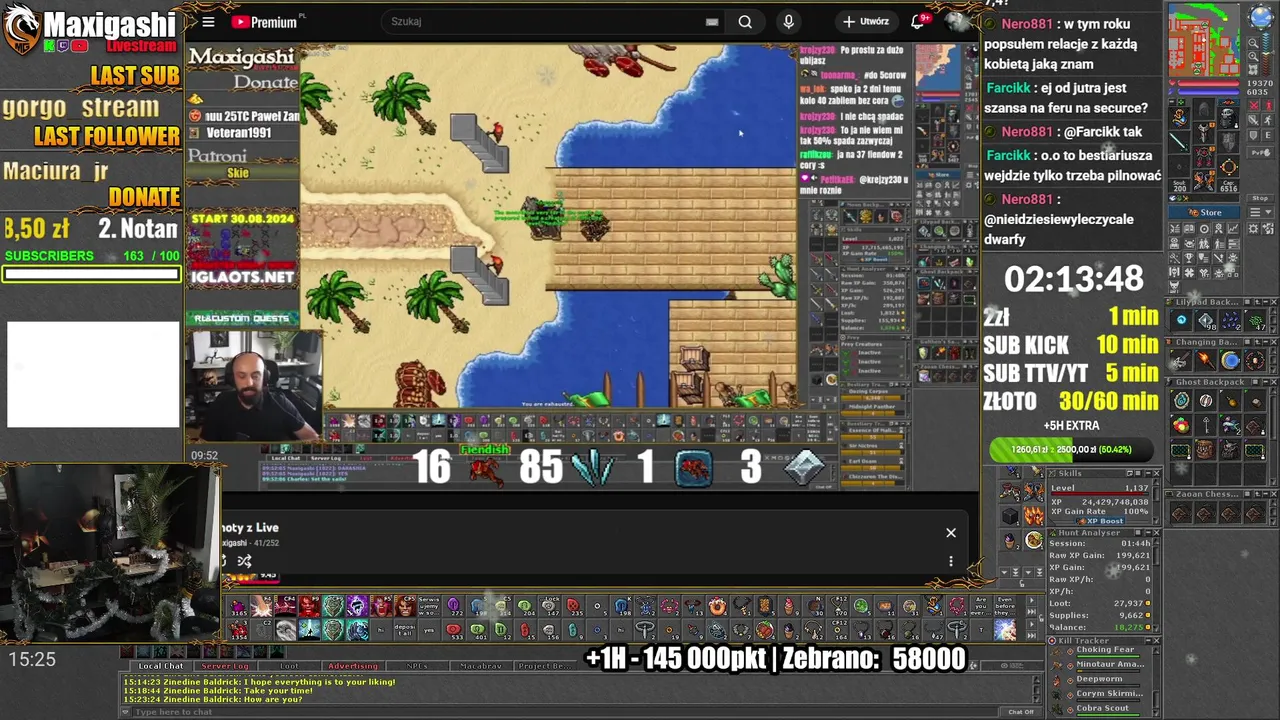1280x720 pixels.
Task: Open the NPCs chat tab
Action: click(x=417, y=666)
